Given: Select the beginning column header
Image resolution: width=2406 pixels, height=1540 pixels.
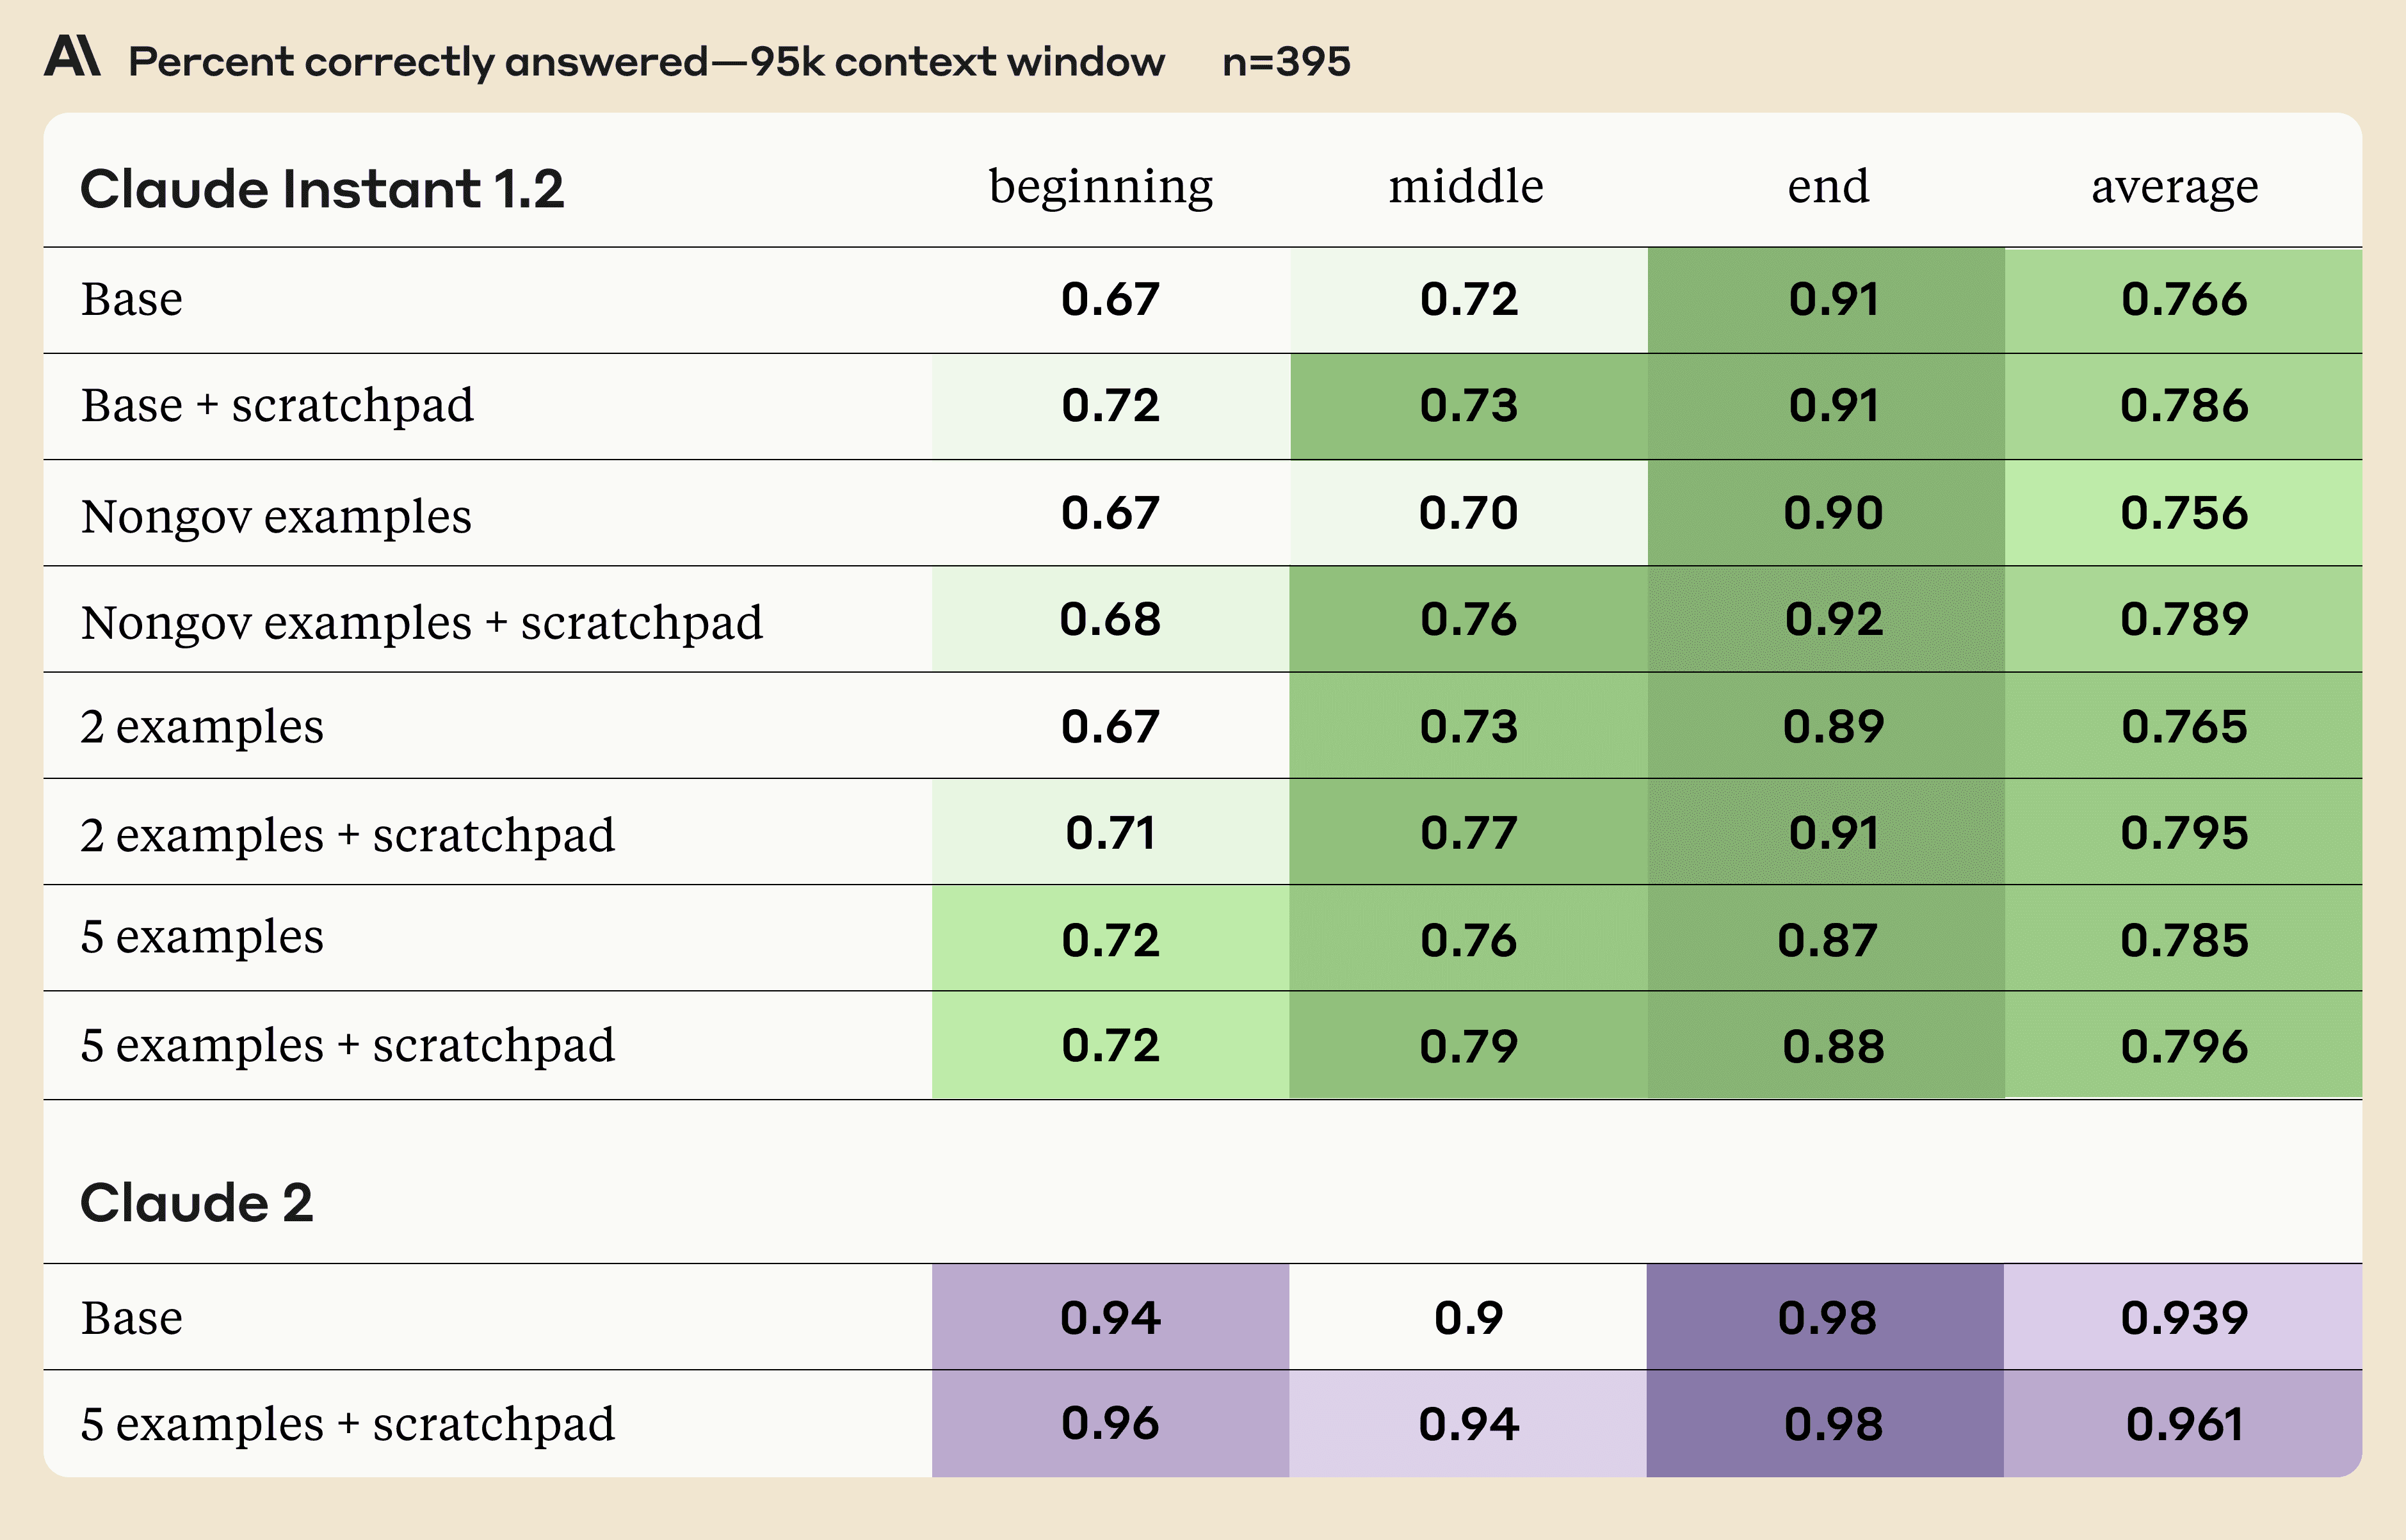Looking at the screenshot, I should click(1101, 187).
